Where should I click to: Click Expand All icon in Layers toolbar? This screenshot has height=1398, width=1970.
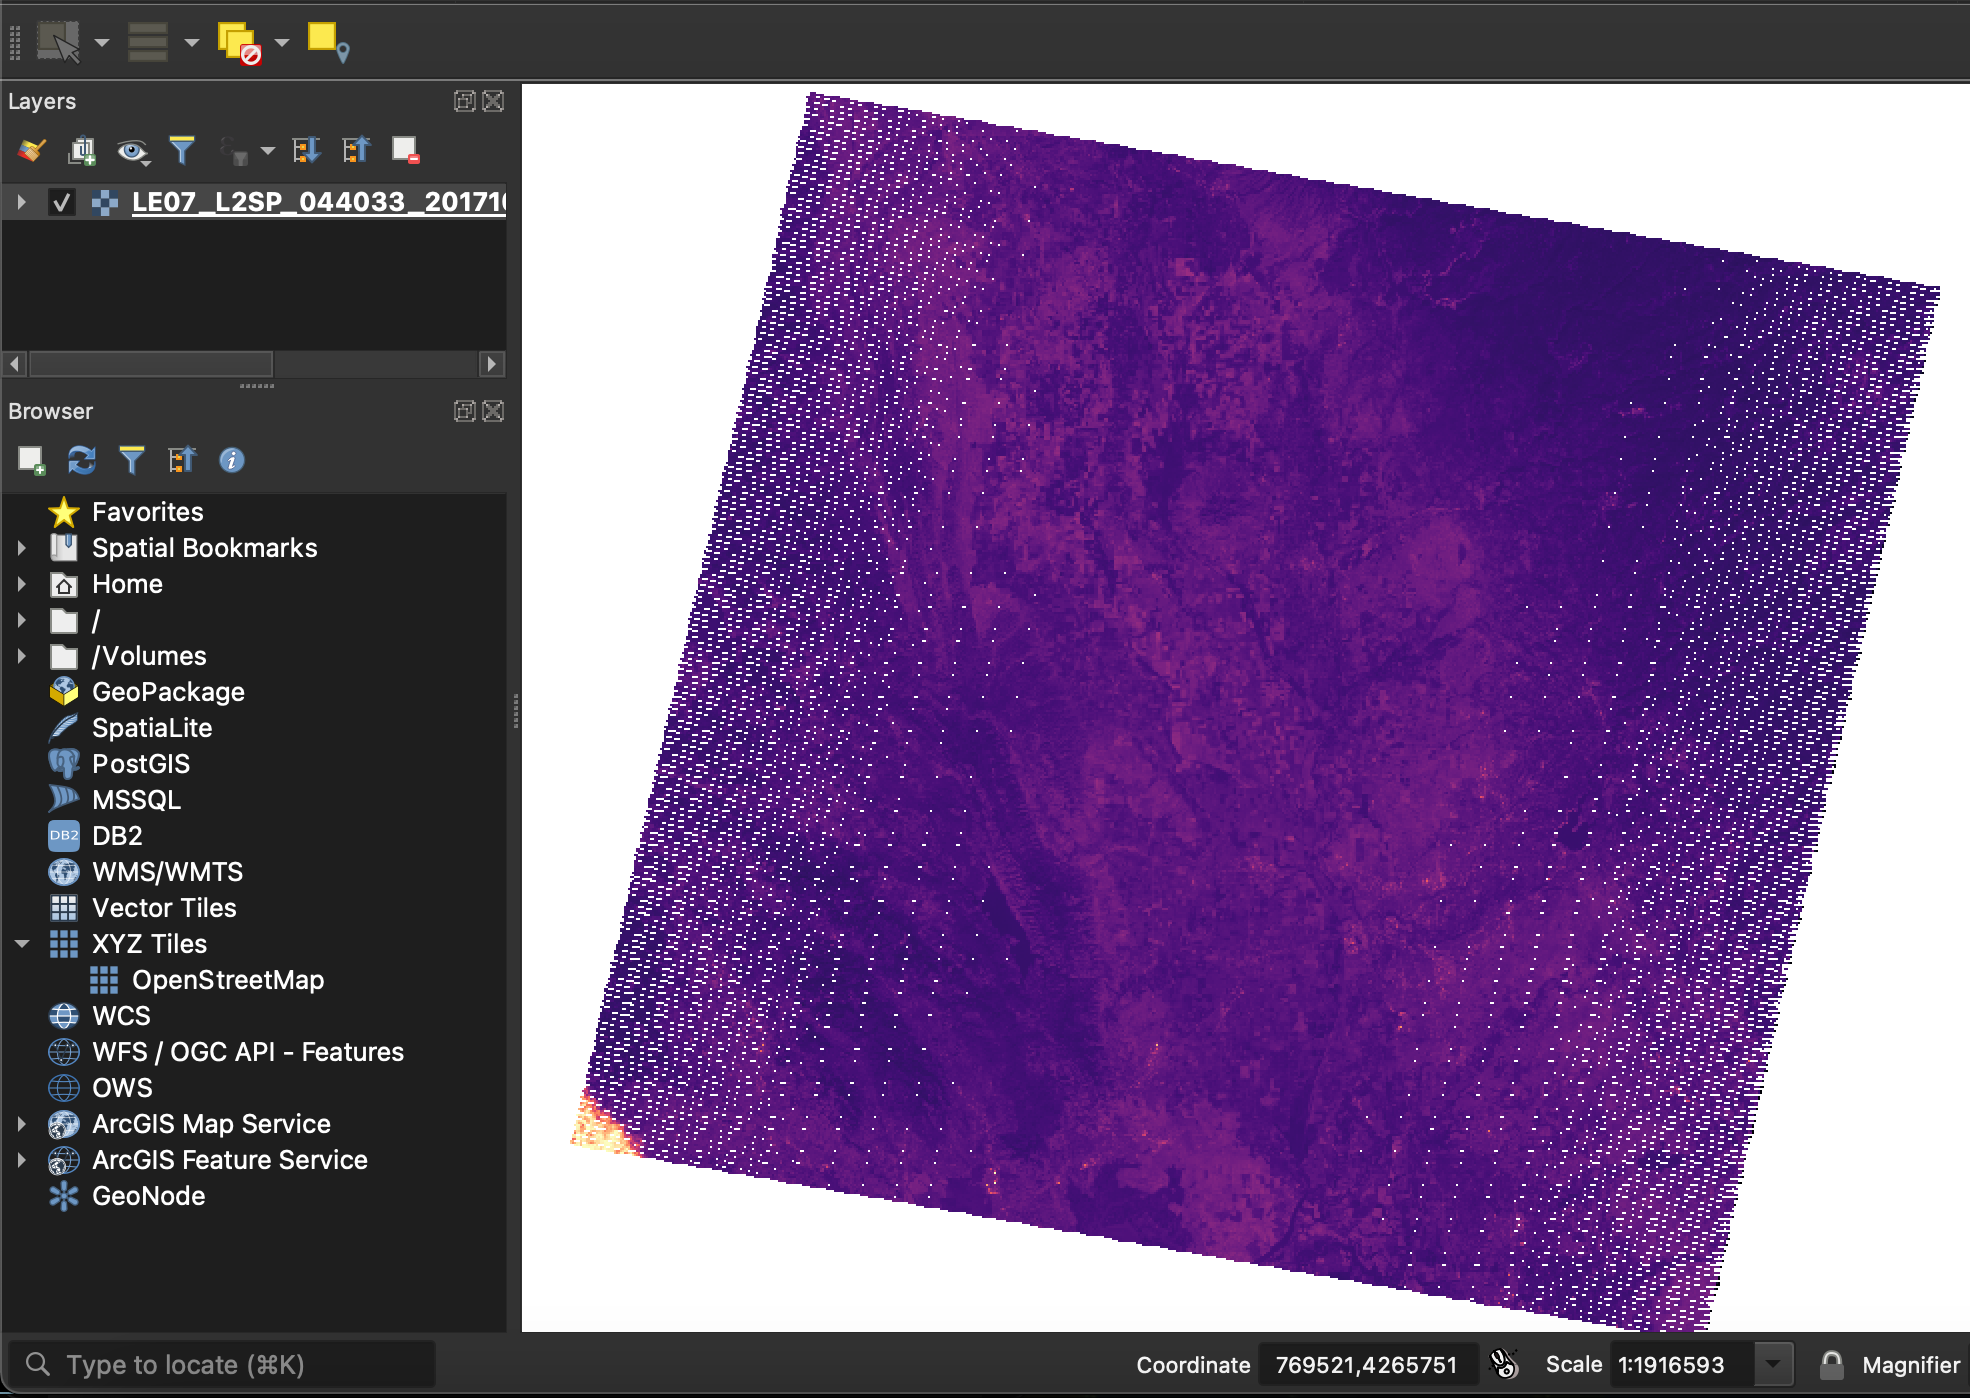pos(305,150)
